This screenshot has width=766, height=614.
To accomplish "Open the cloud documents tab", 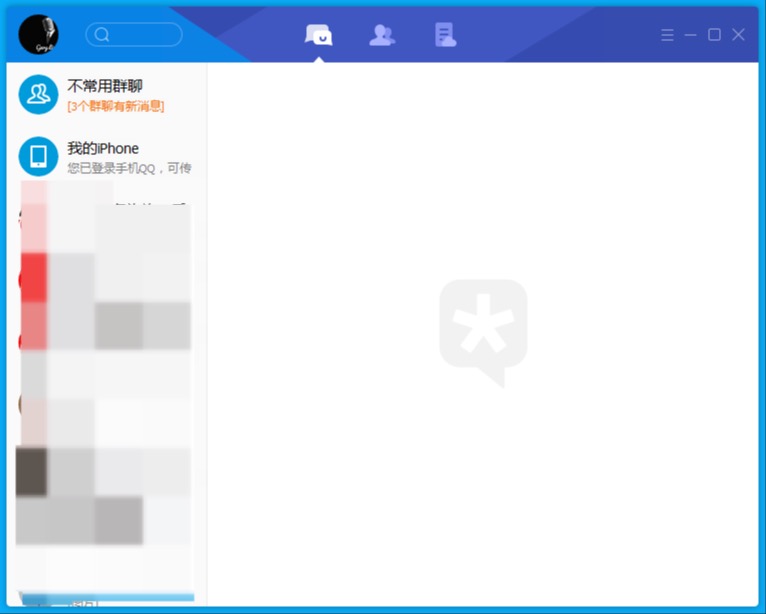I will coord(446,35).
